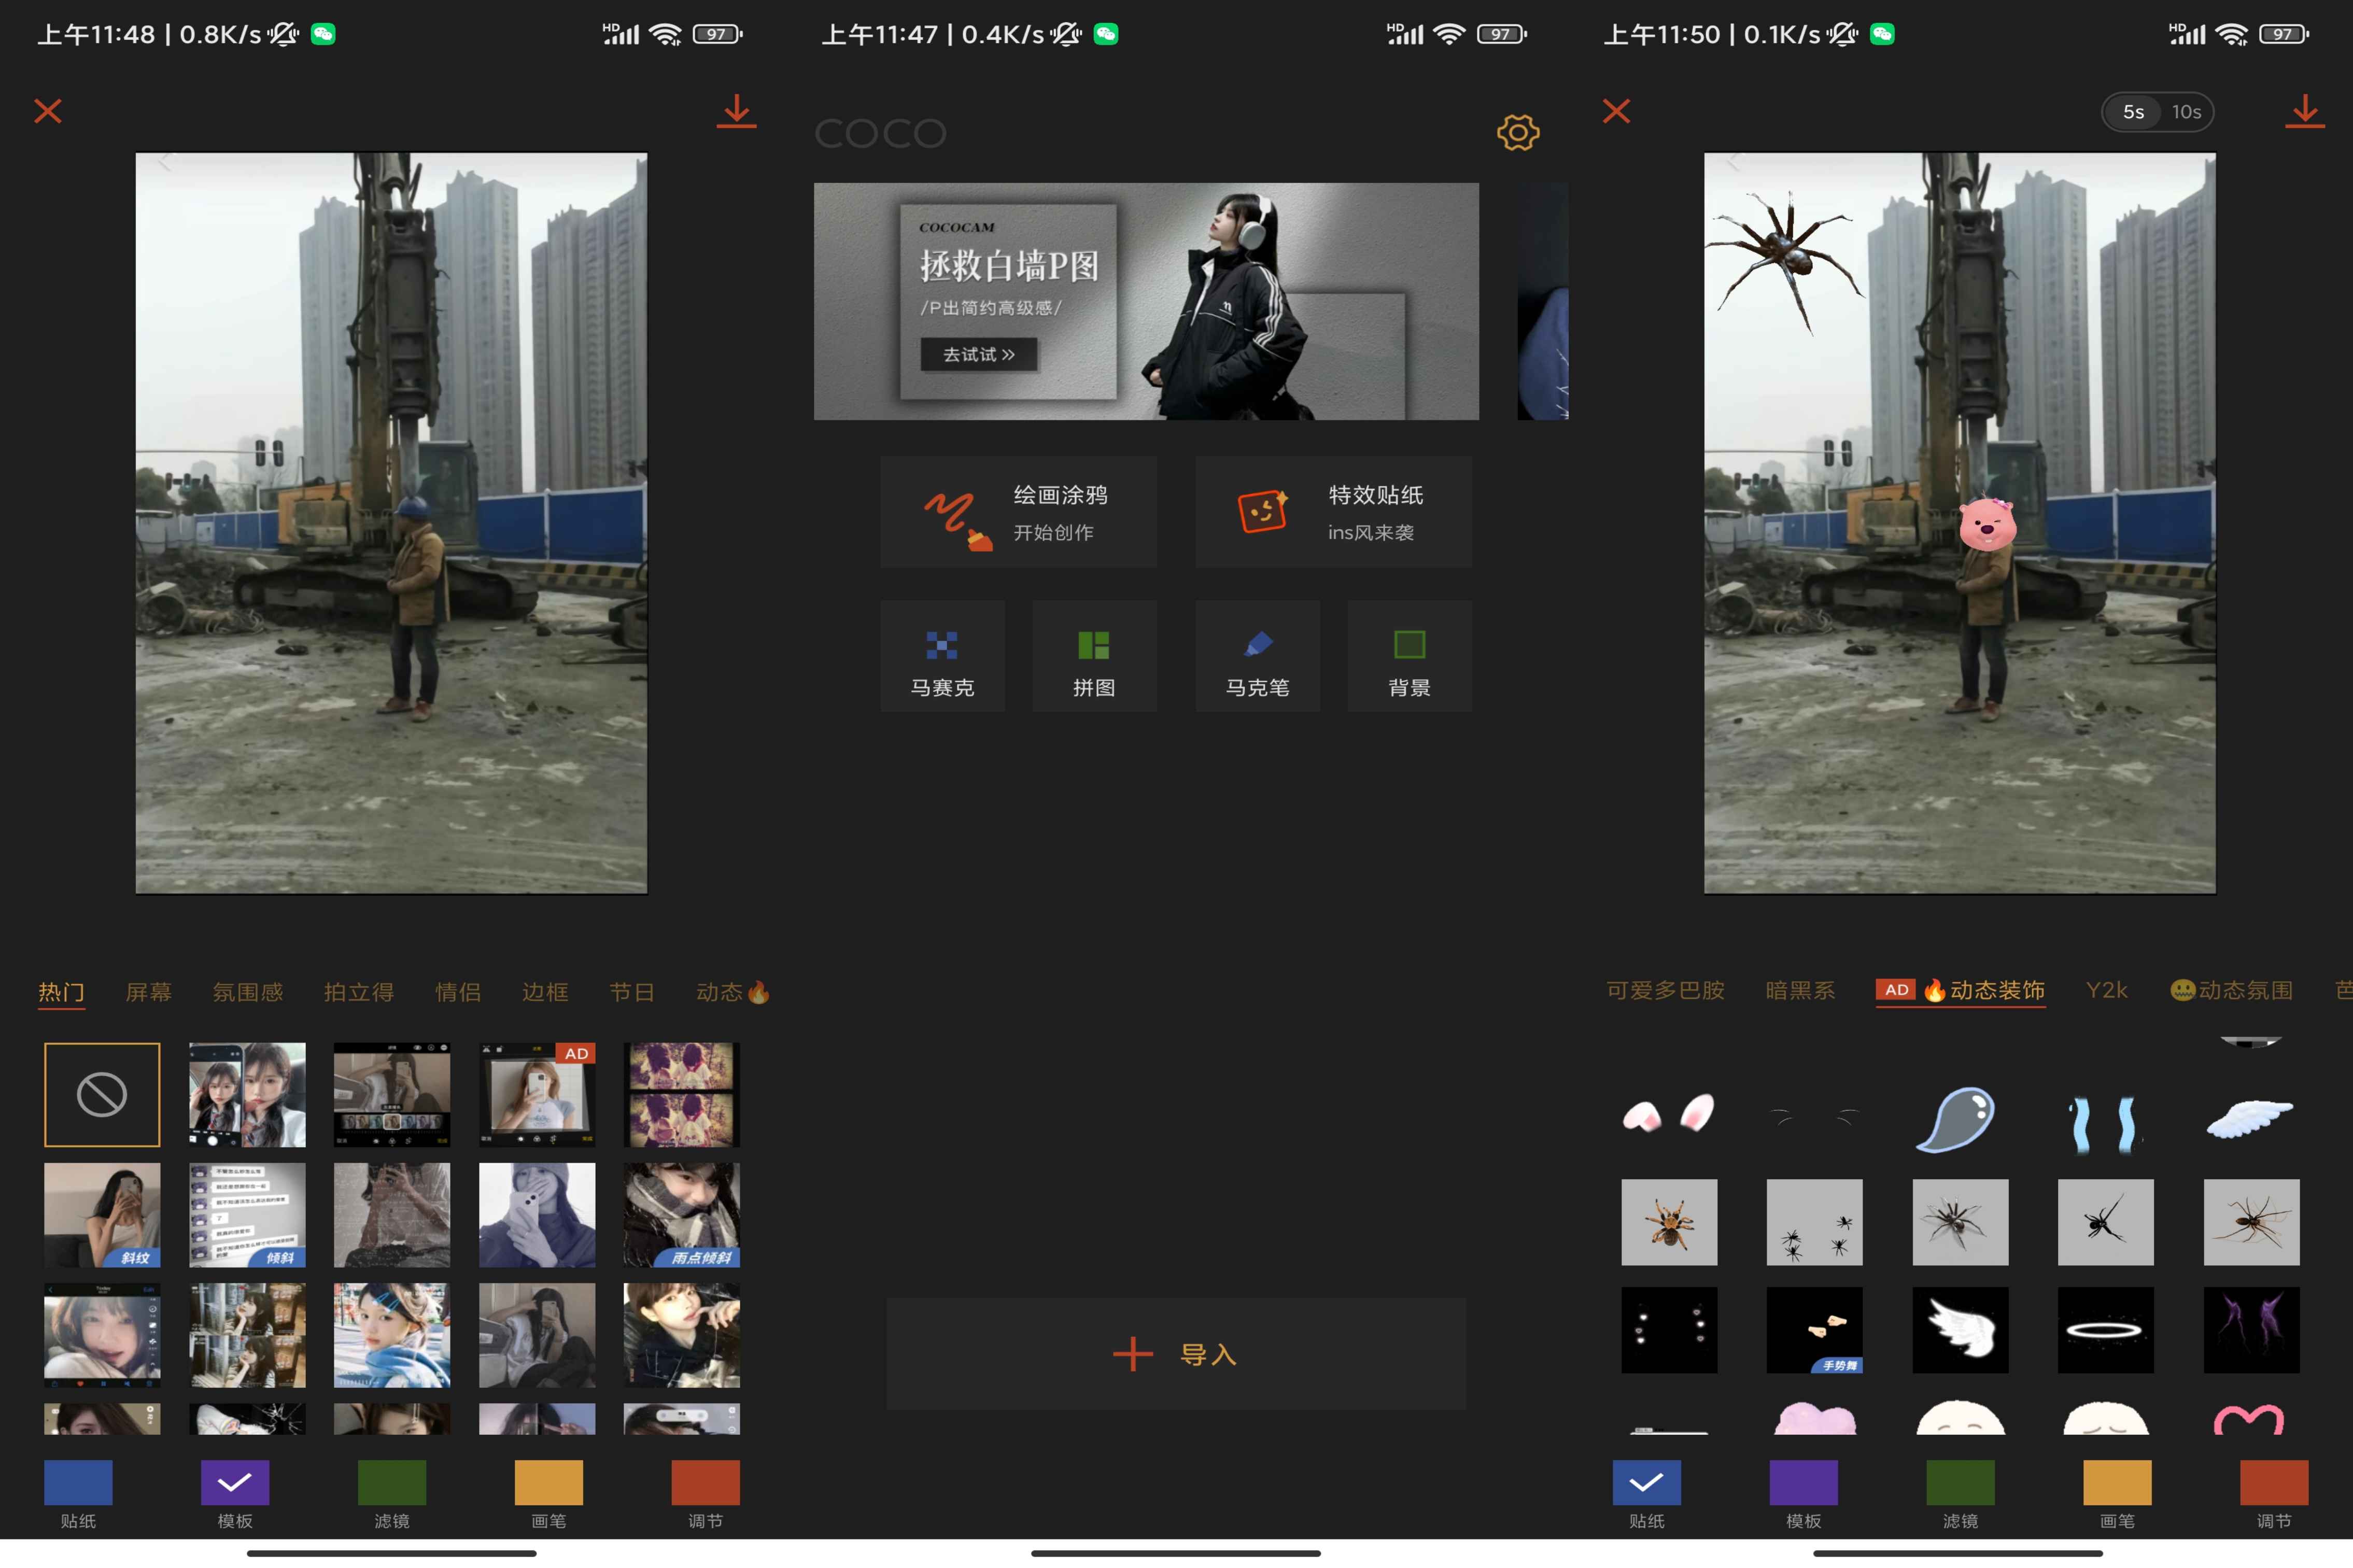This screenshot has height=1568, width=2353.
Task: Open the settings gear on COCO home
Action: click(1517, 132)
